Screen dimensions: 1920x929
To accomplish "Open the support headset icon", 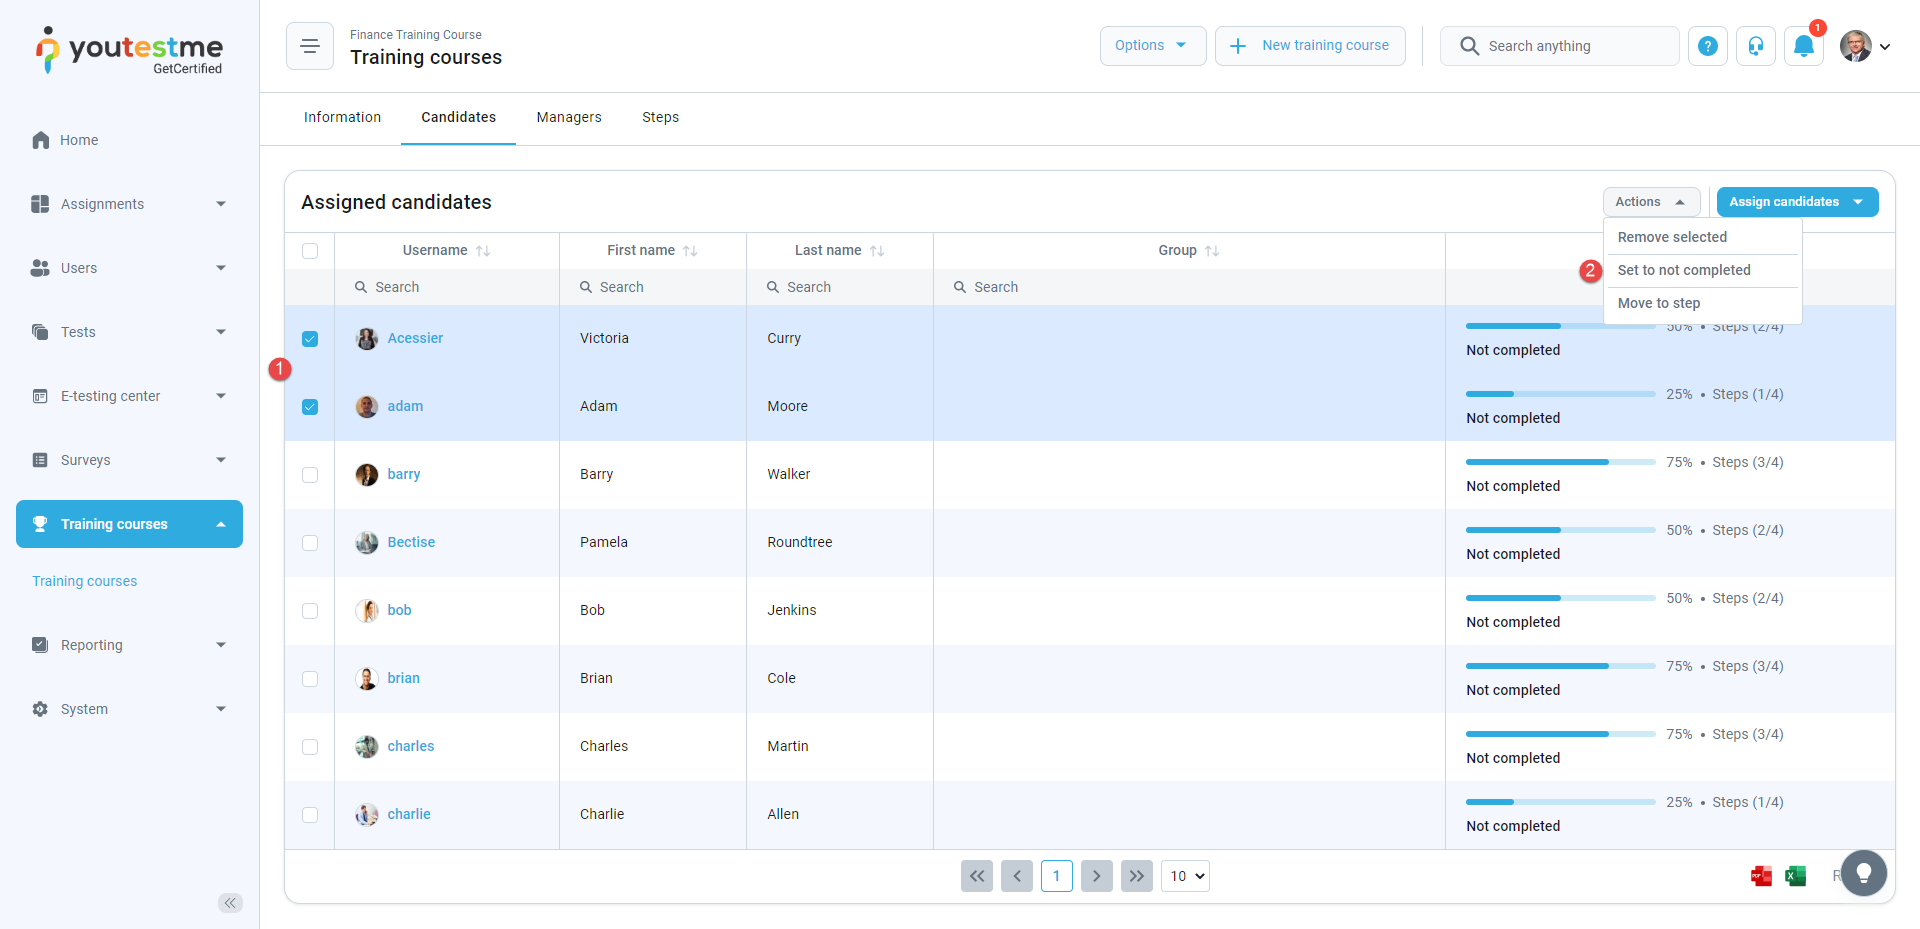I will 1756,46.
